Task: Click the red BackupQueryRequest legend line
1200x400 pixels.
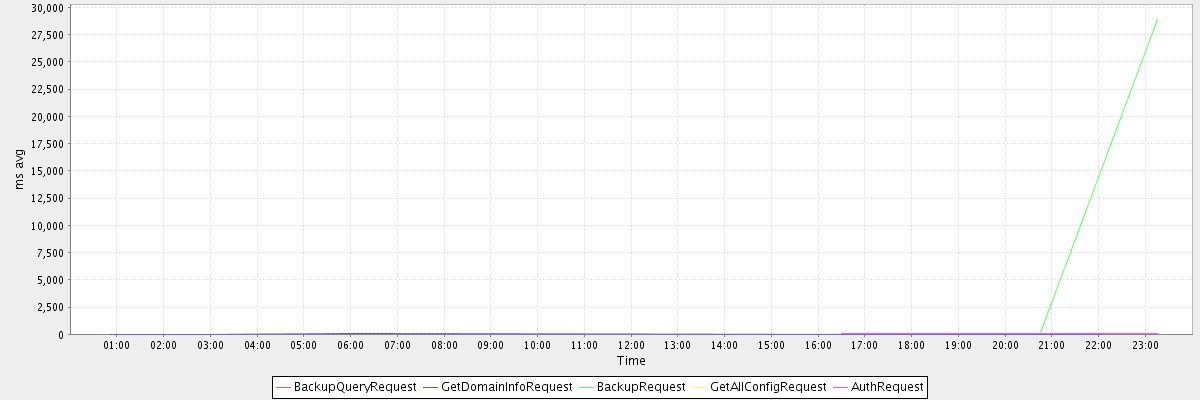Action: pos(283,386)
